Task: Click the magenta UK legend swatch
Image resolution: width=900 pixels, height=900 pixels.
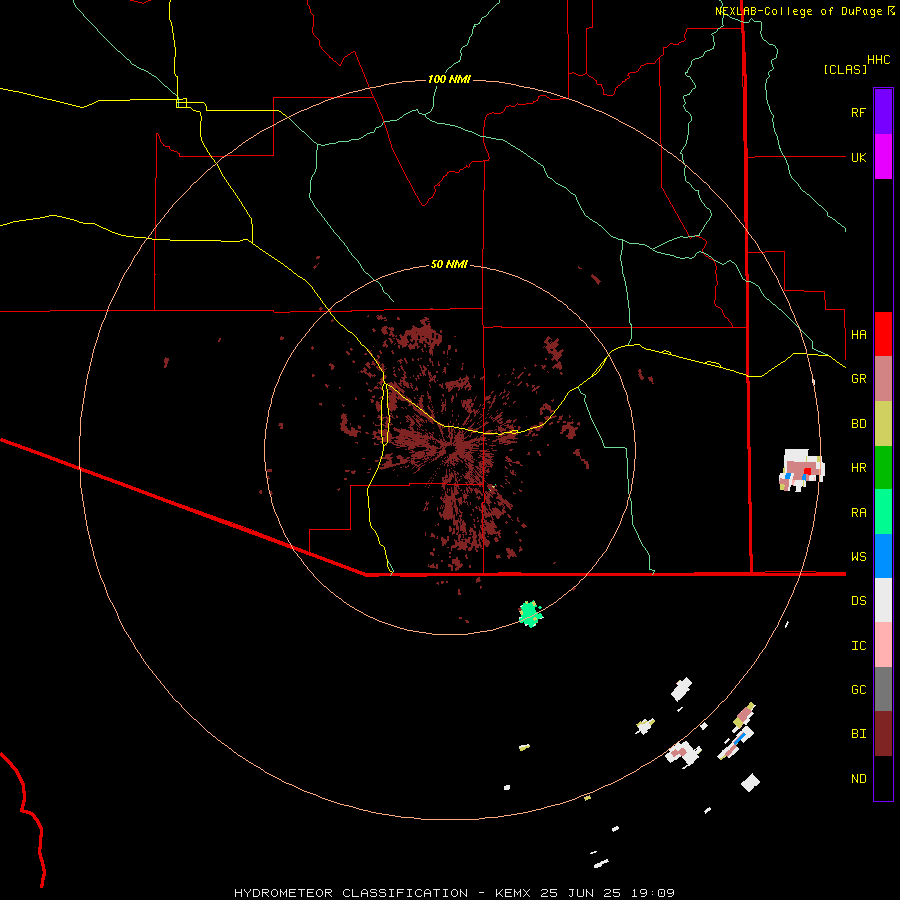Action: click(x=883, y=157)
